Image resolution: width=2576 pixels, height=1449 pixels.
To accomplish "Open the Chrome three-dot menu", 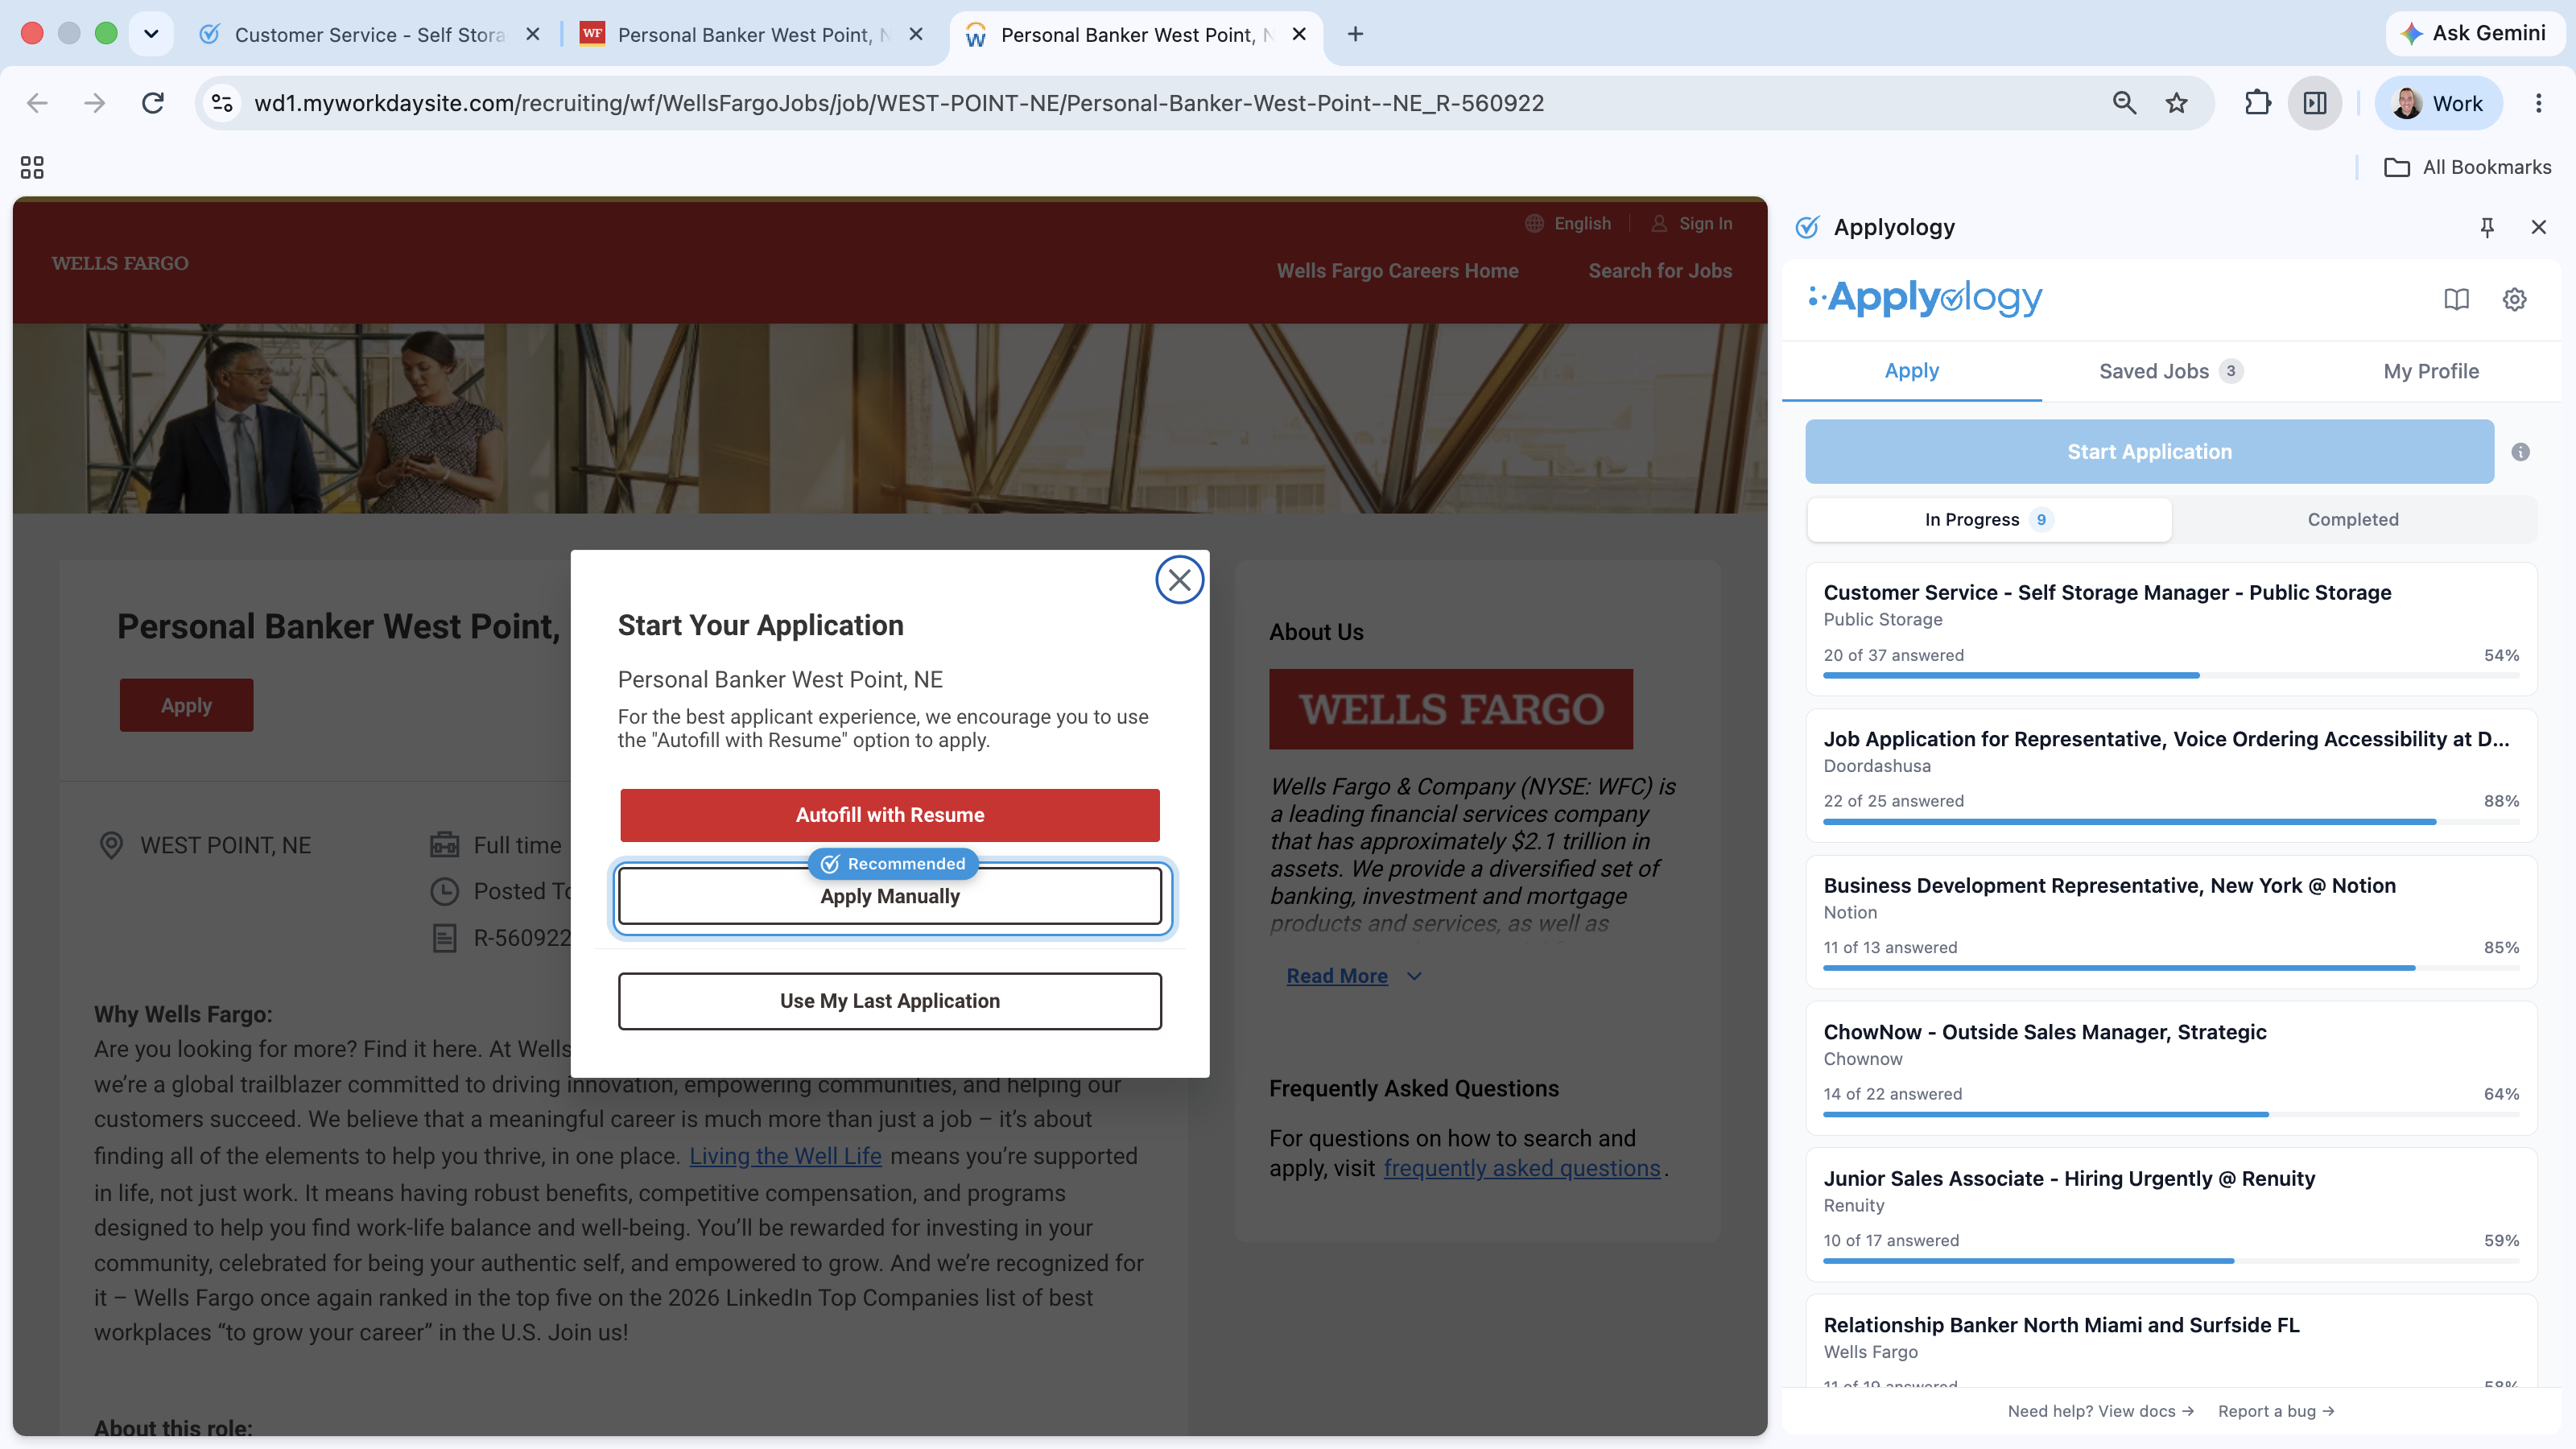I will tap(2538, 103).
